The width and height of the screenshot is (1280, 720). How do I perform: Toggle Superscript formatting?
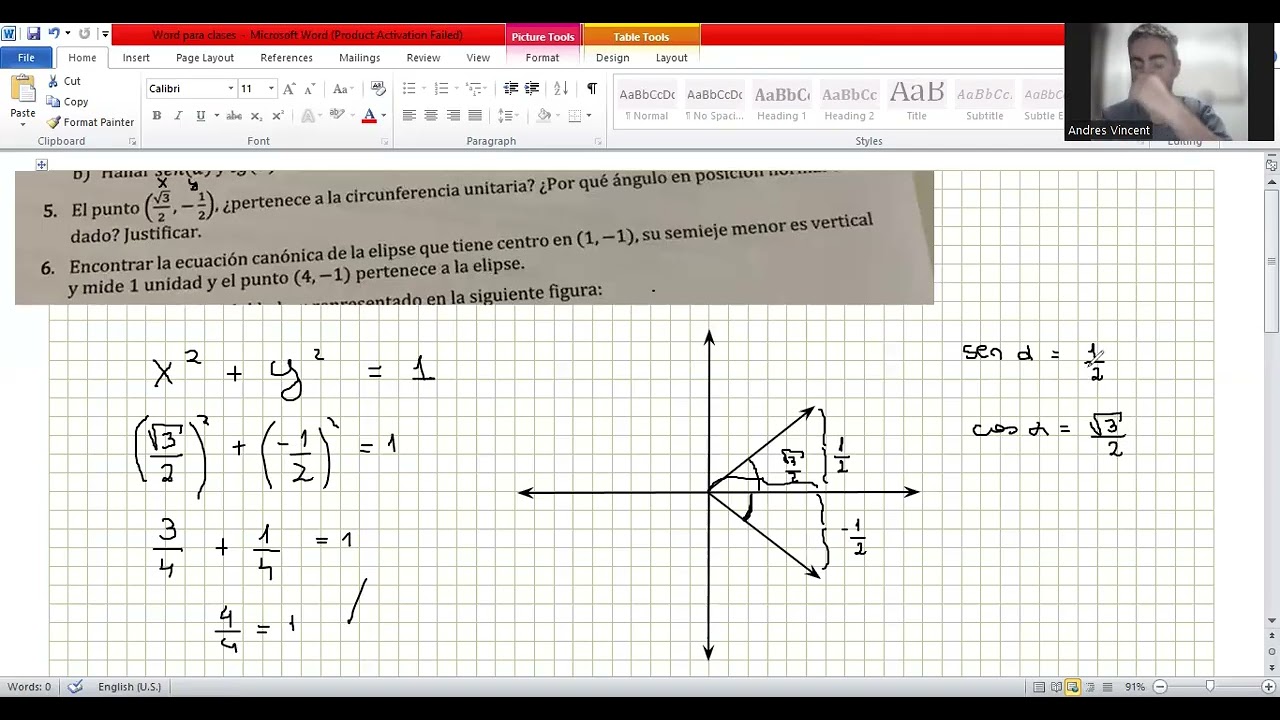278,116
